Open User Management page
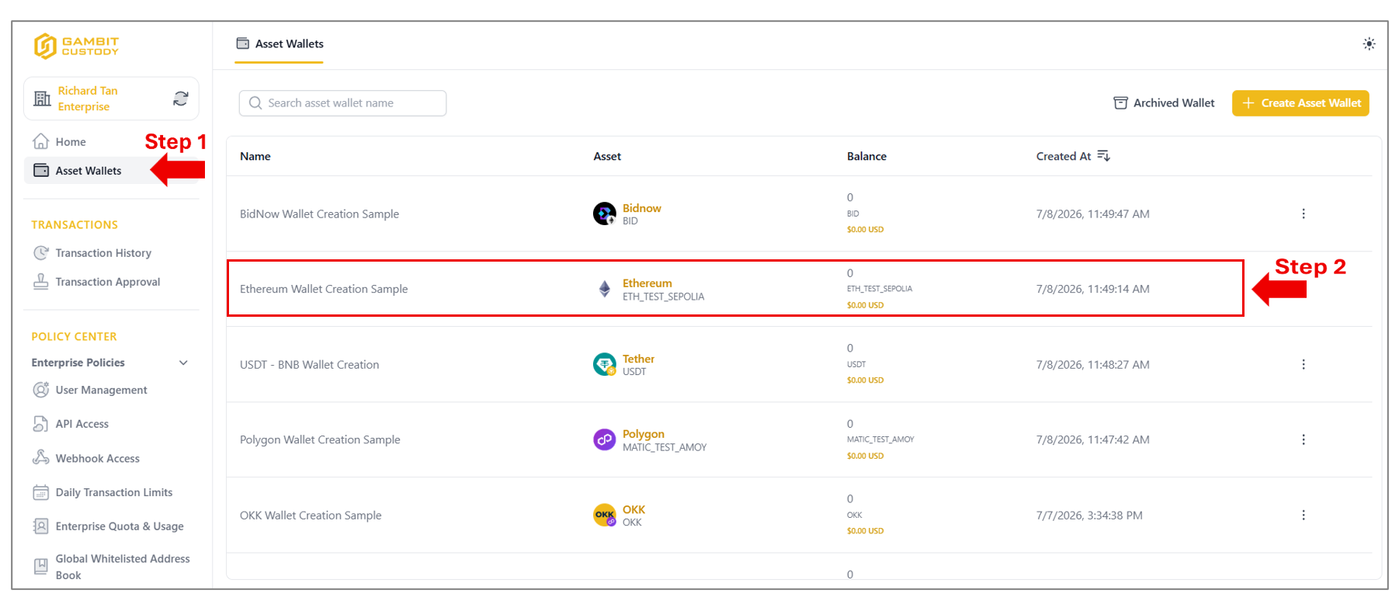This screenshot has width=1399, height=611. [x=101, y=390]
